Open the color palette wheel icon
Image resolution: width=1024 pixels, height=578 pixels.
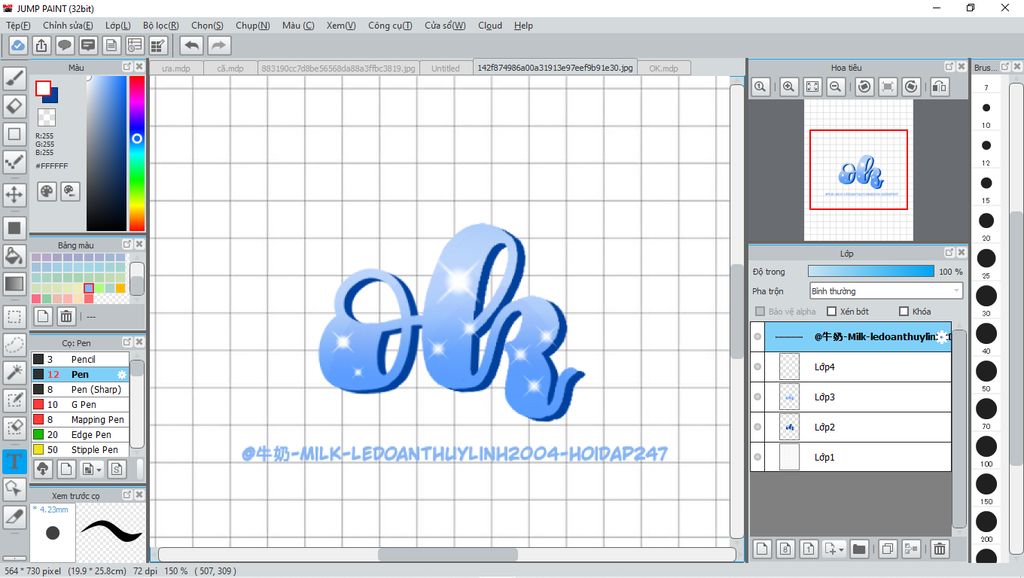click(x=46, y=191)
